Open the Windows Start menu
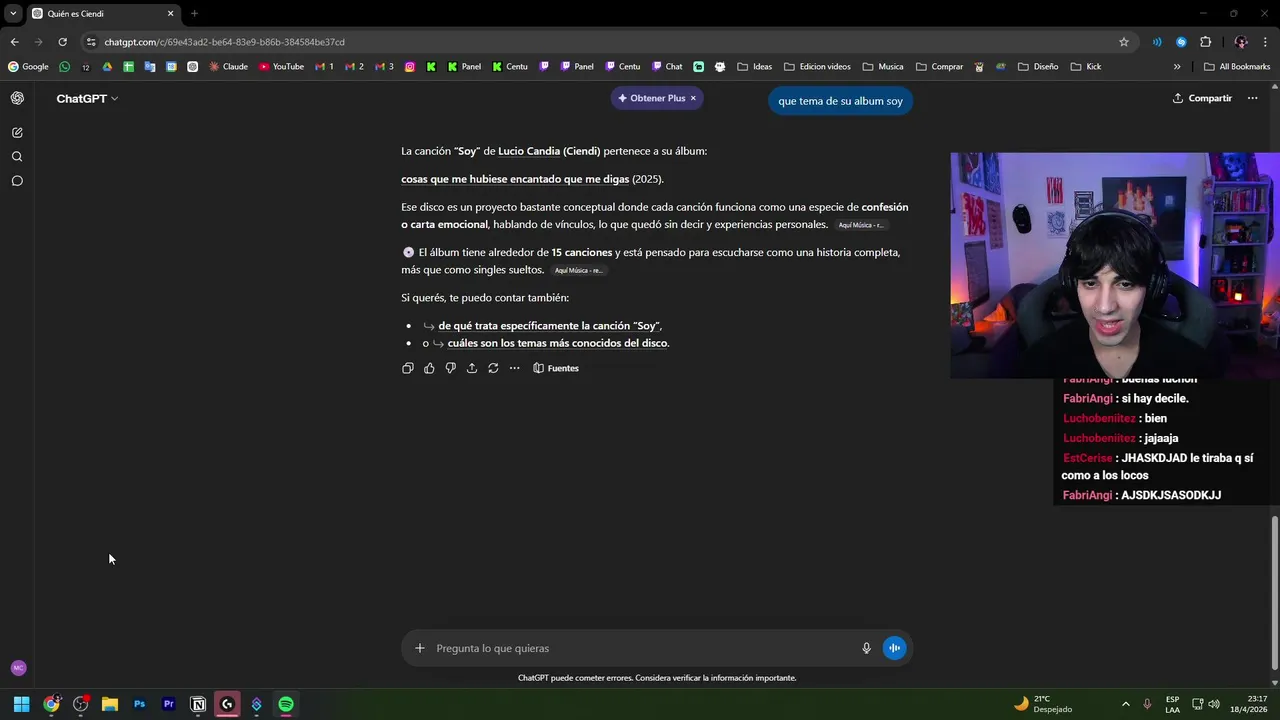The width and height of the screenshot is (1280, 720). (x=21, y=704)
